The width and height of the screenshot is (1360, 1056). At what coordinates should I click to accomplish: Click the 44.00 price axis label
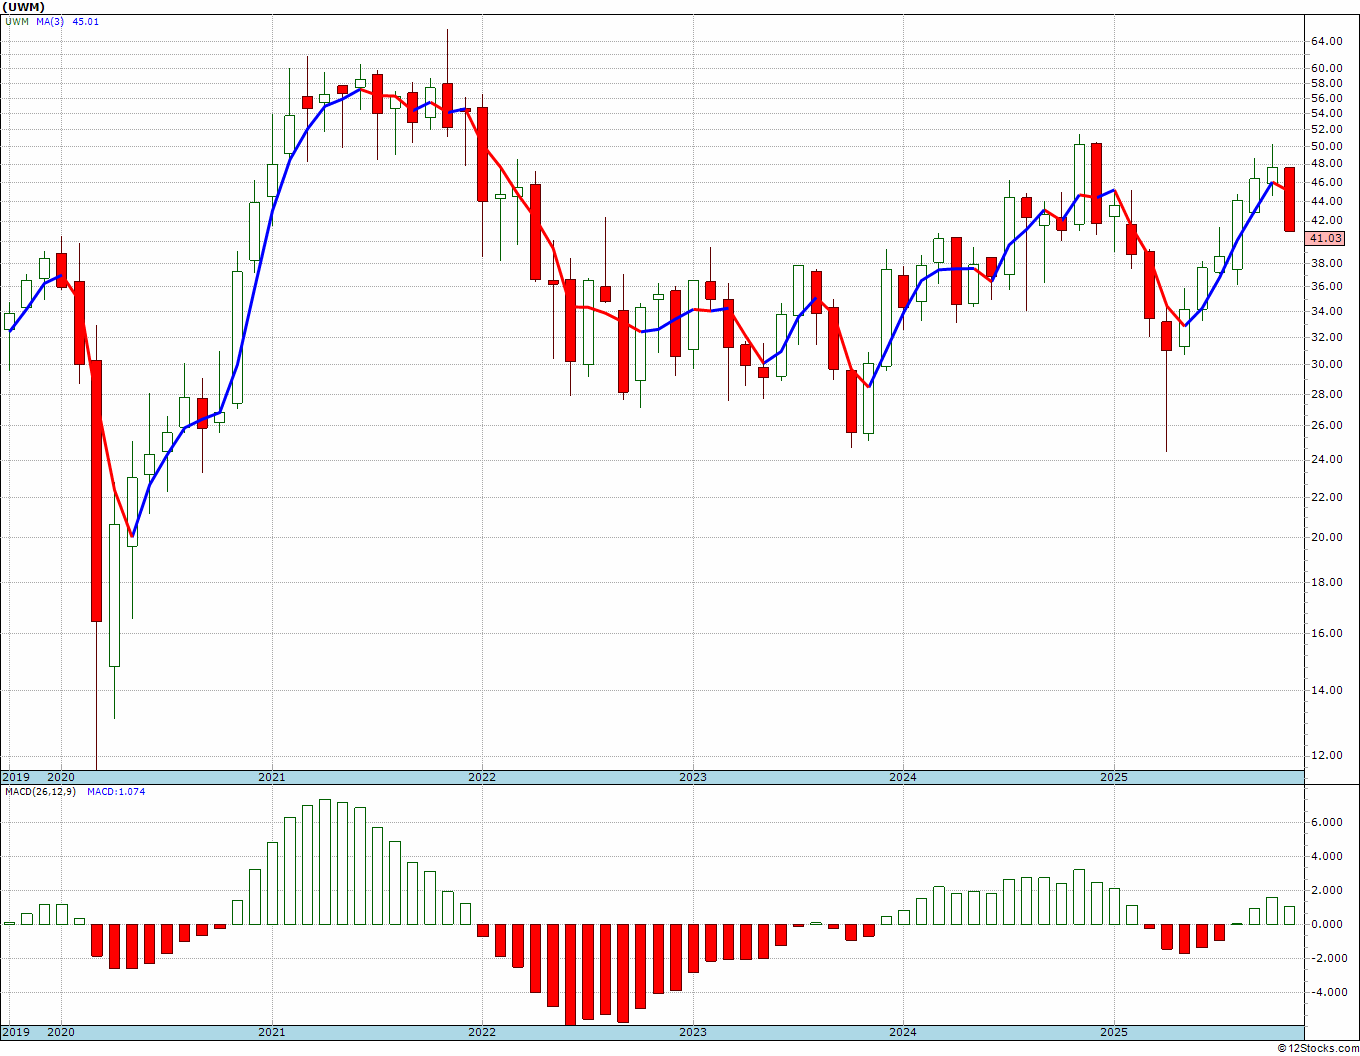pyautogui.click(x=1326, y=201)
